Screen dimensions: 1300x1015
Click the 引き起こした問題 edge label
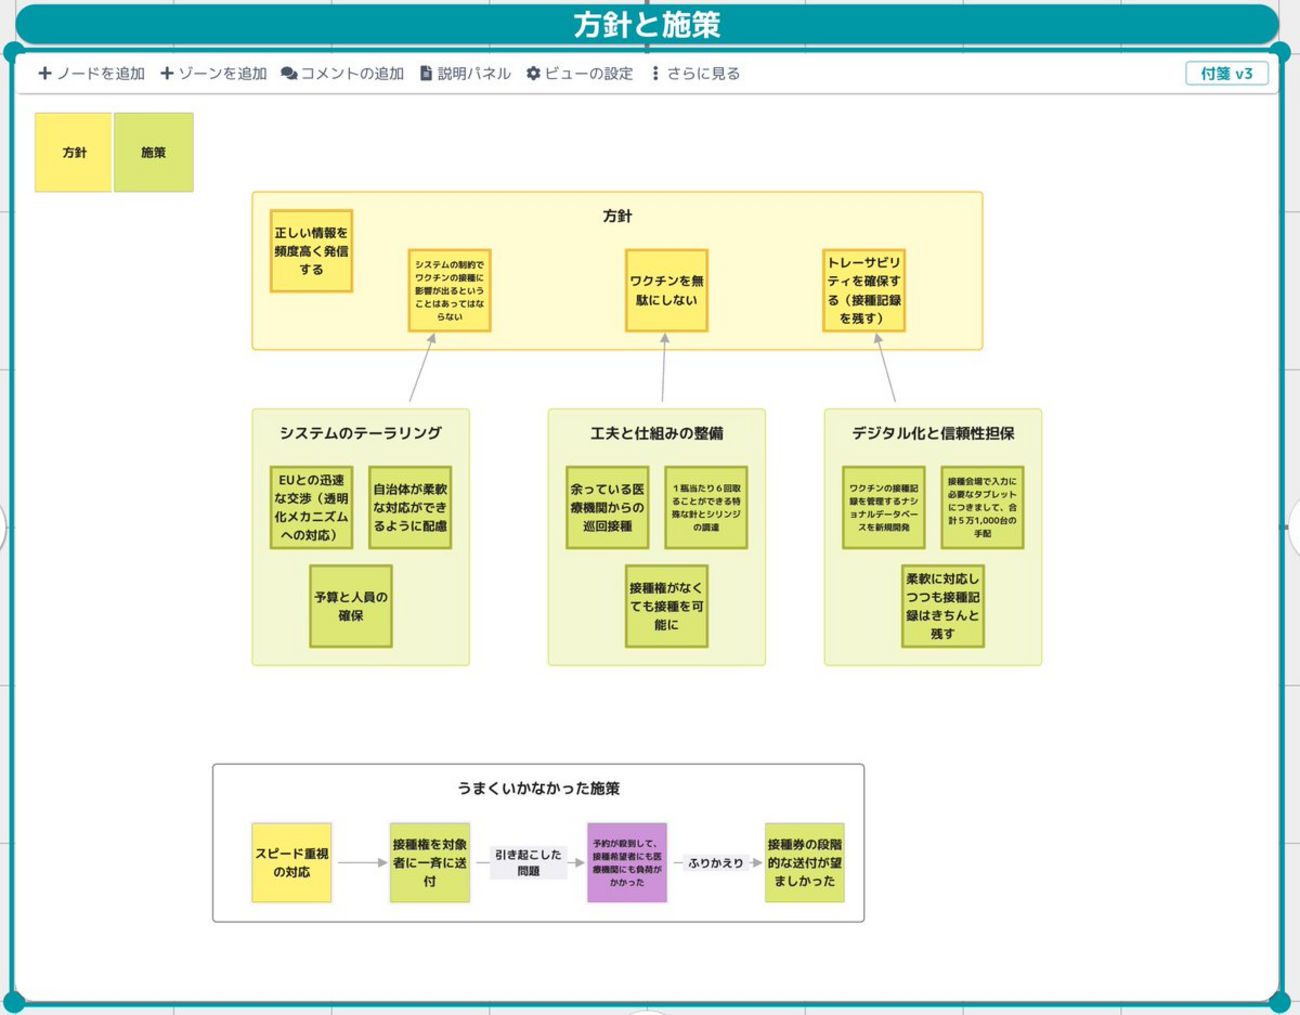(x=528, y=863)
